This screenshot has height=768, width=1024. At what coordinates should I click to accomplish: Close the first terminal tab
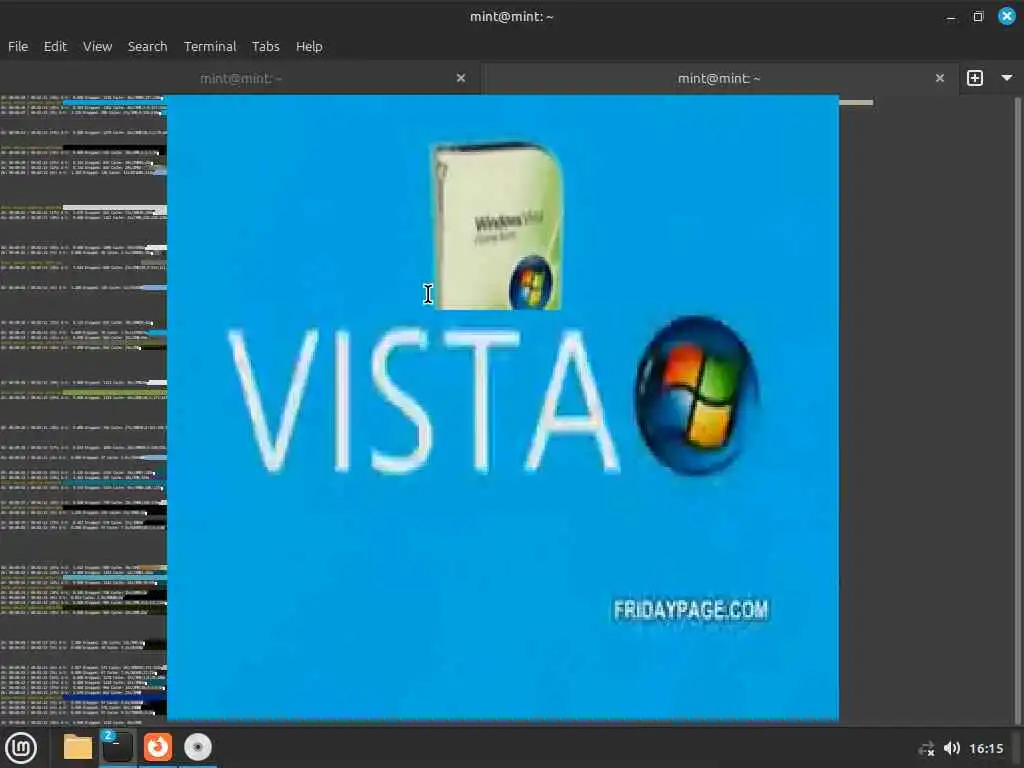click(461, 78)
